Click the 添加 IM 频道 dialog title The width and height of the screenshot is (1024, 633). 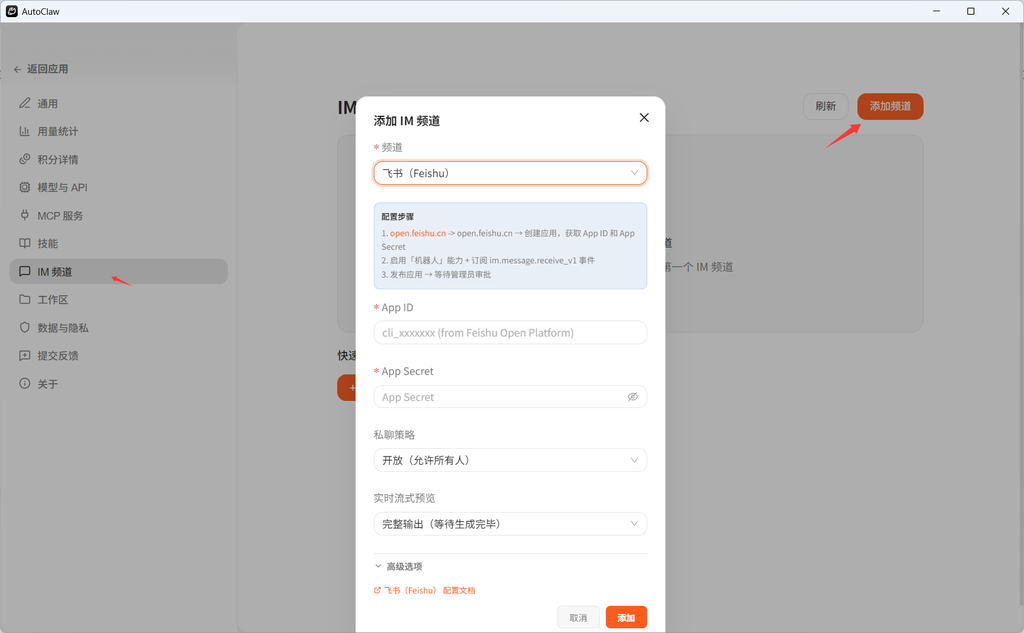coord(407,121)
